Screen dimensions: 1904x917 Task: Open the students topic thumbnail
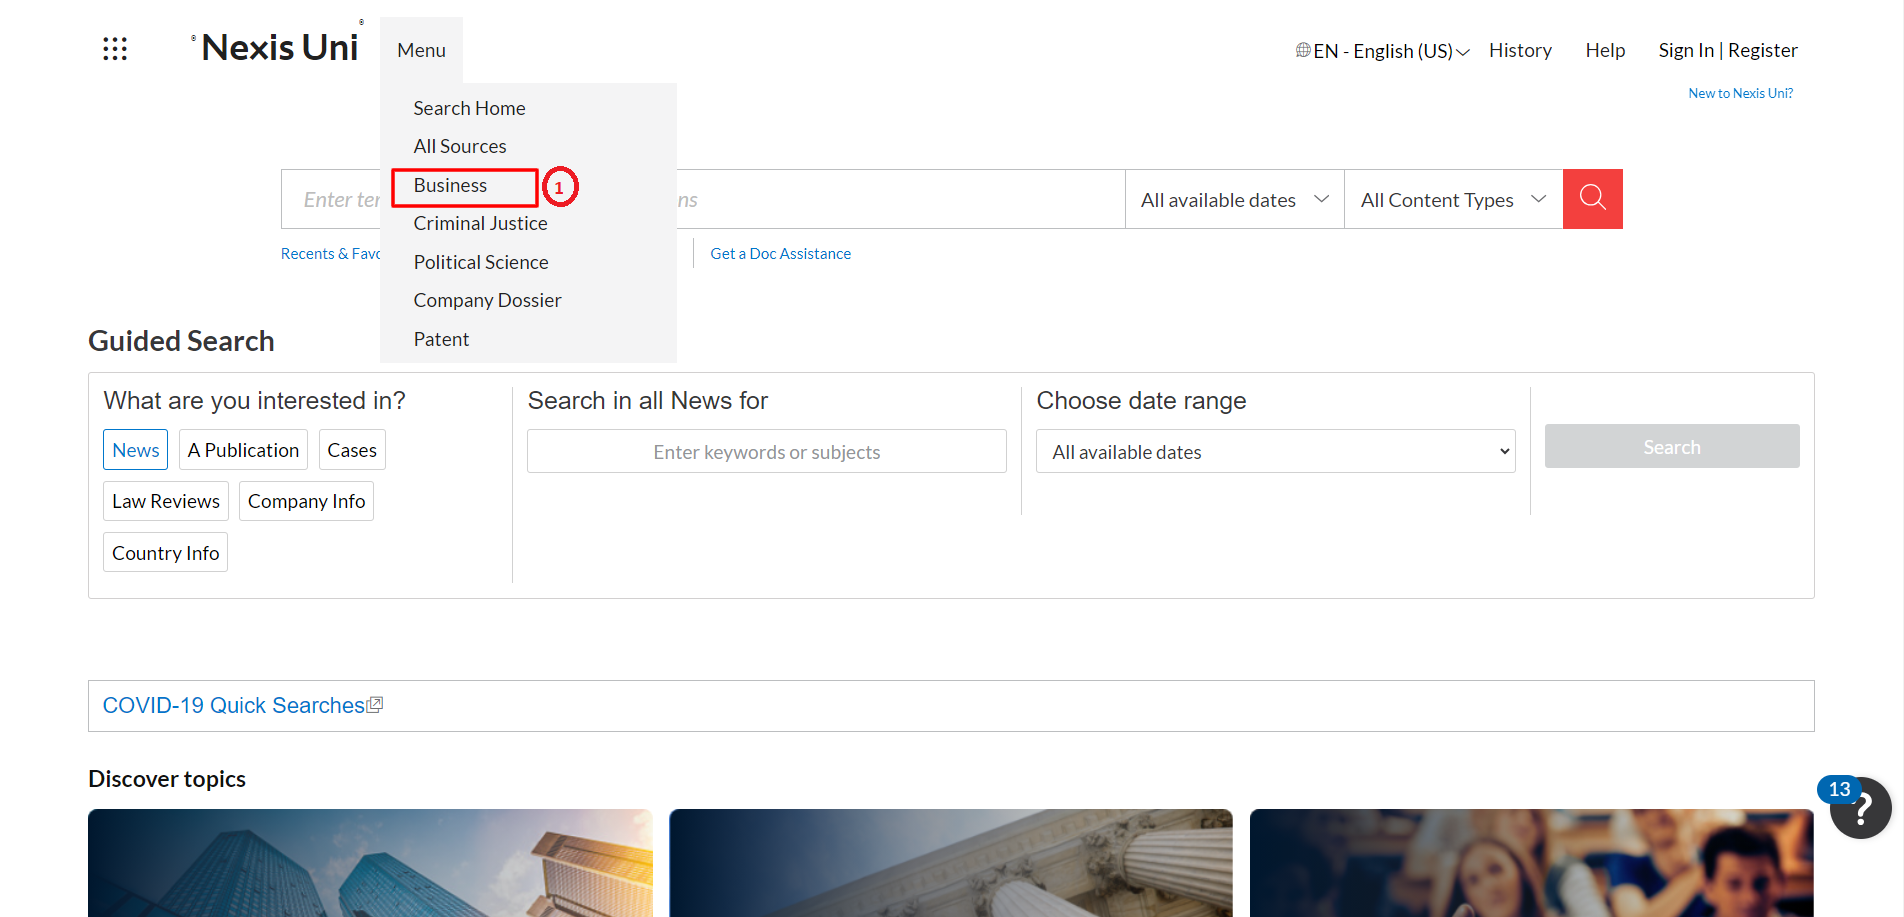(x=1531, y=863)
